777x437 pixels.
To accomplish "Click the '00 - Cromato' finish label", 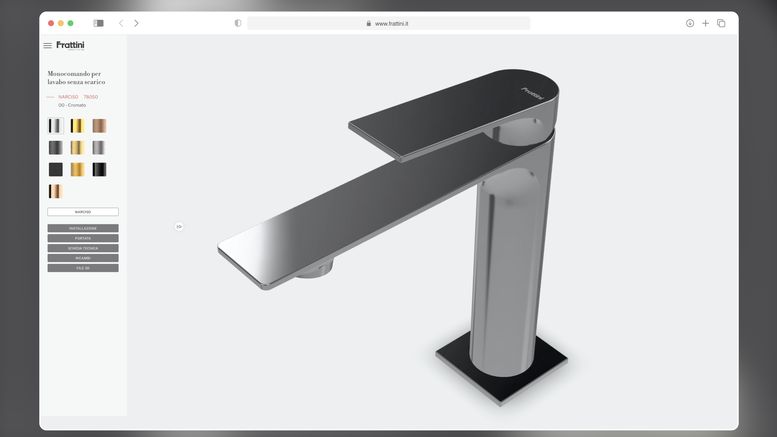I will 72,105.
